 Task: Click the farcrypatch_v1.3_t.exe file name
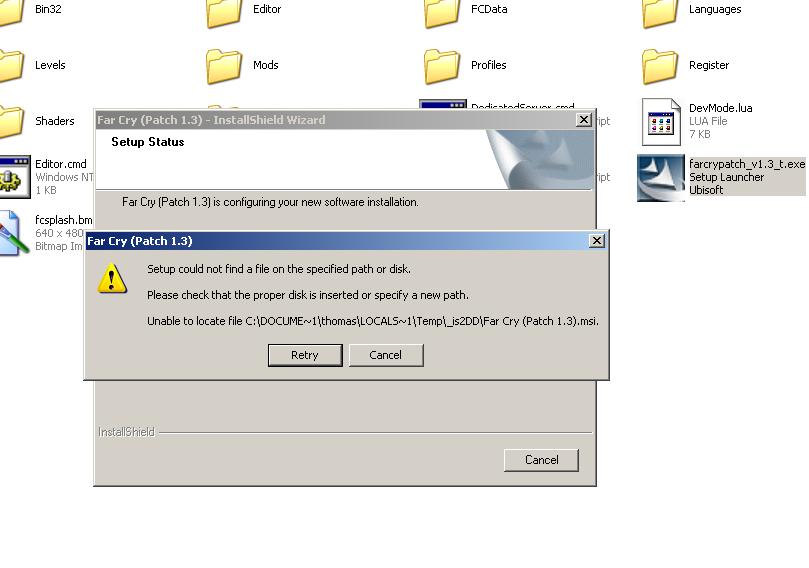pos(747,164)
